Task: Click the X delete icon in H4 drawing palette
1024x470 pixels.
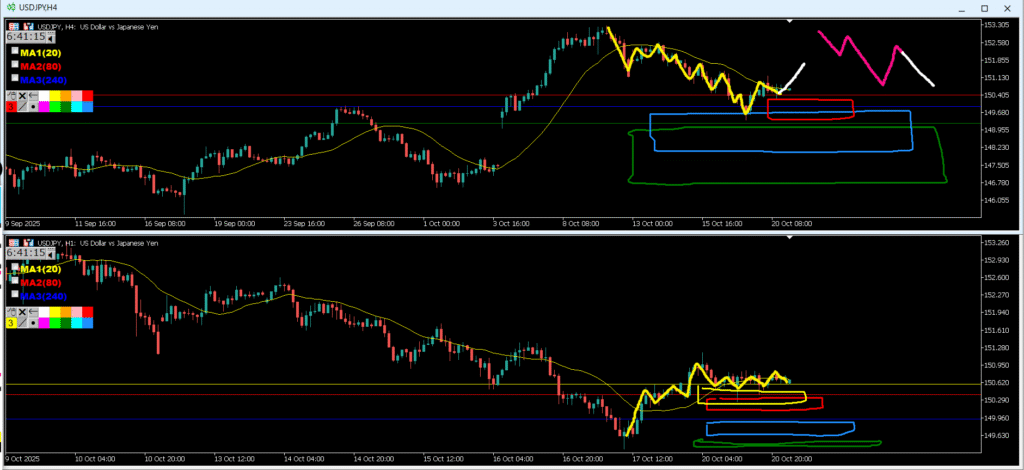Action: point(22,95)
